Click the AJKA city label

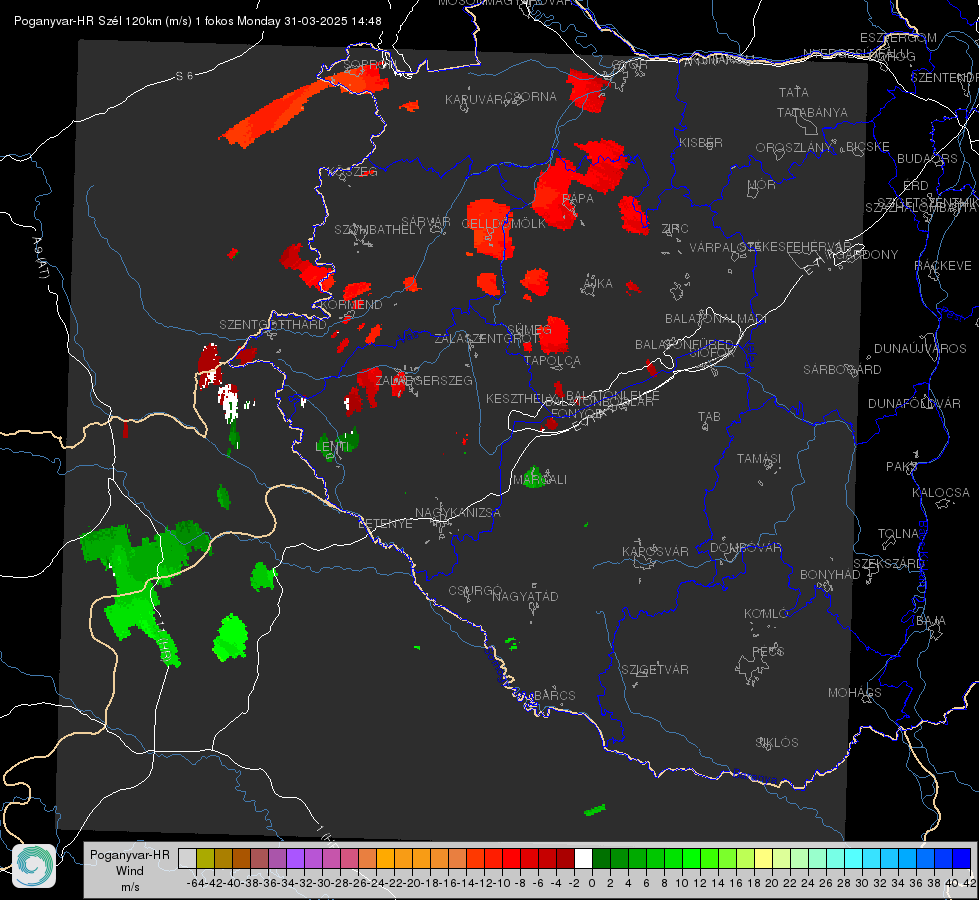(597, 284)
